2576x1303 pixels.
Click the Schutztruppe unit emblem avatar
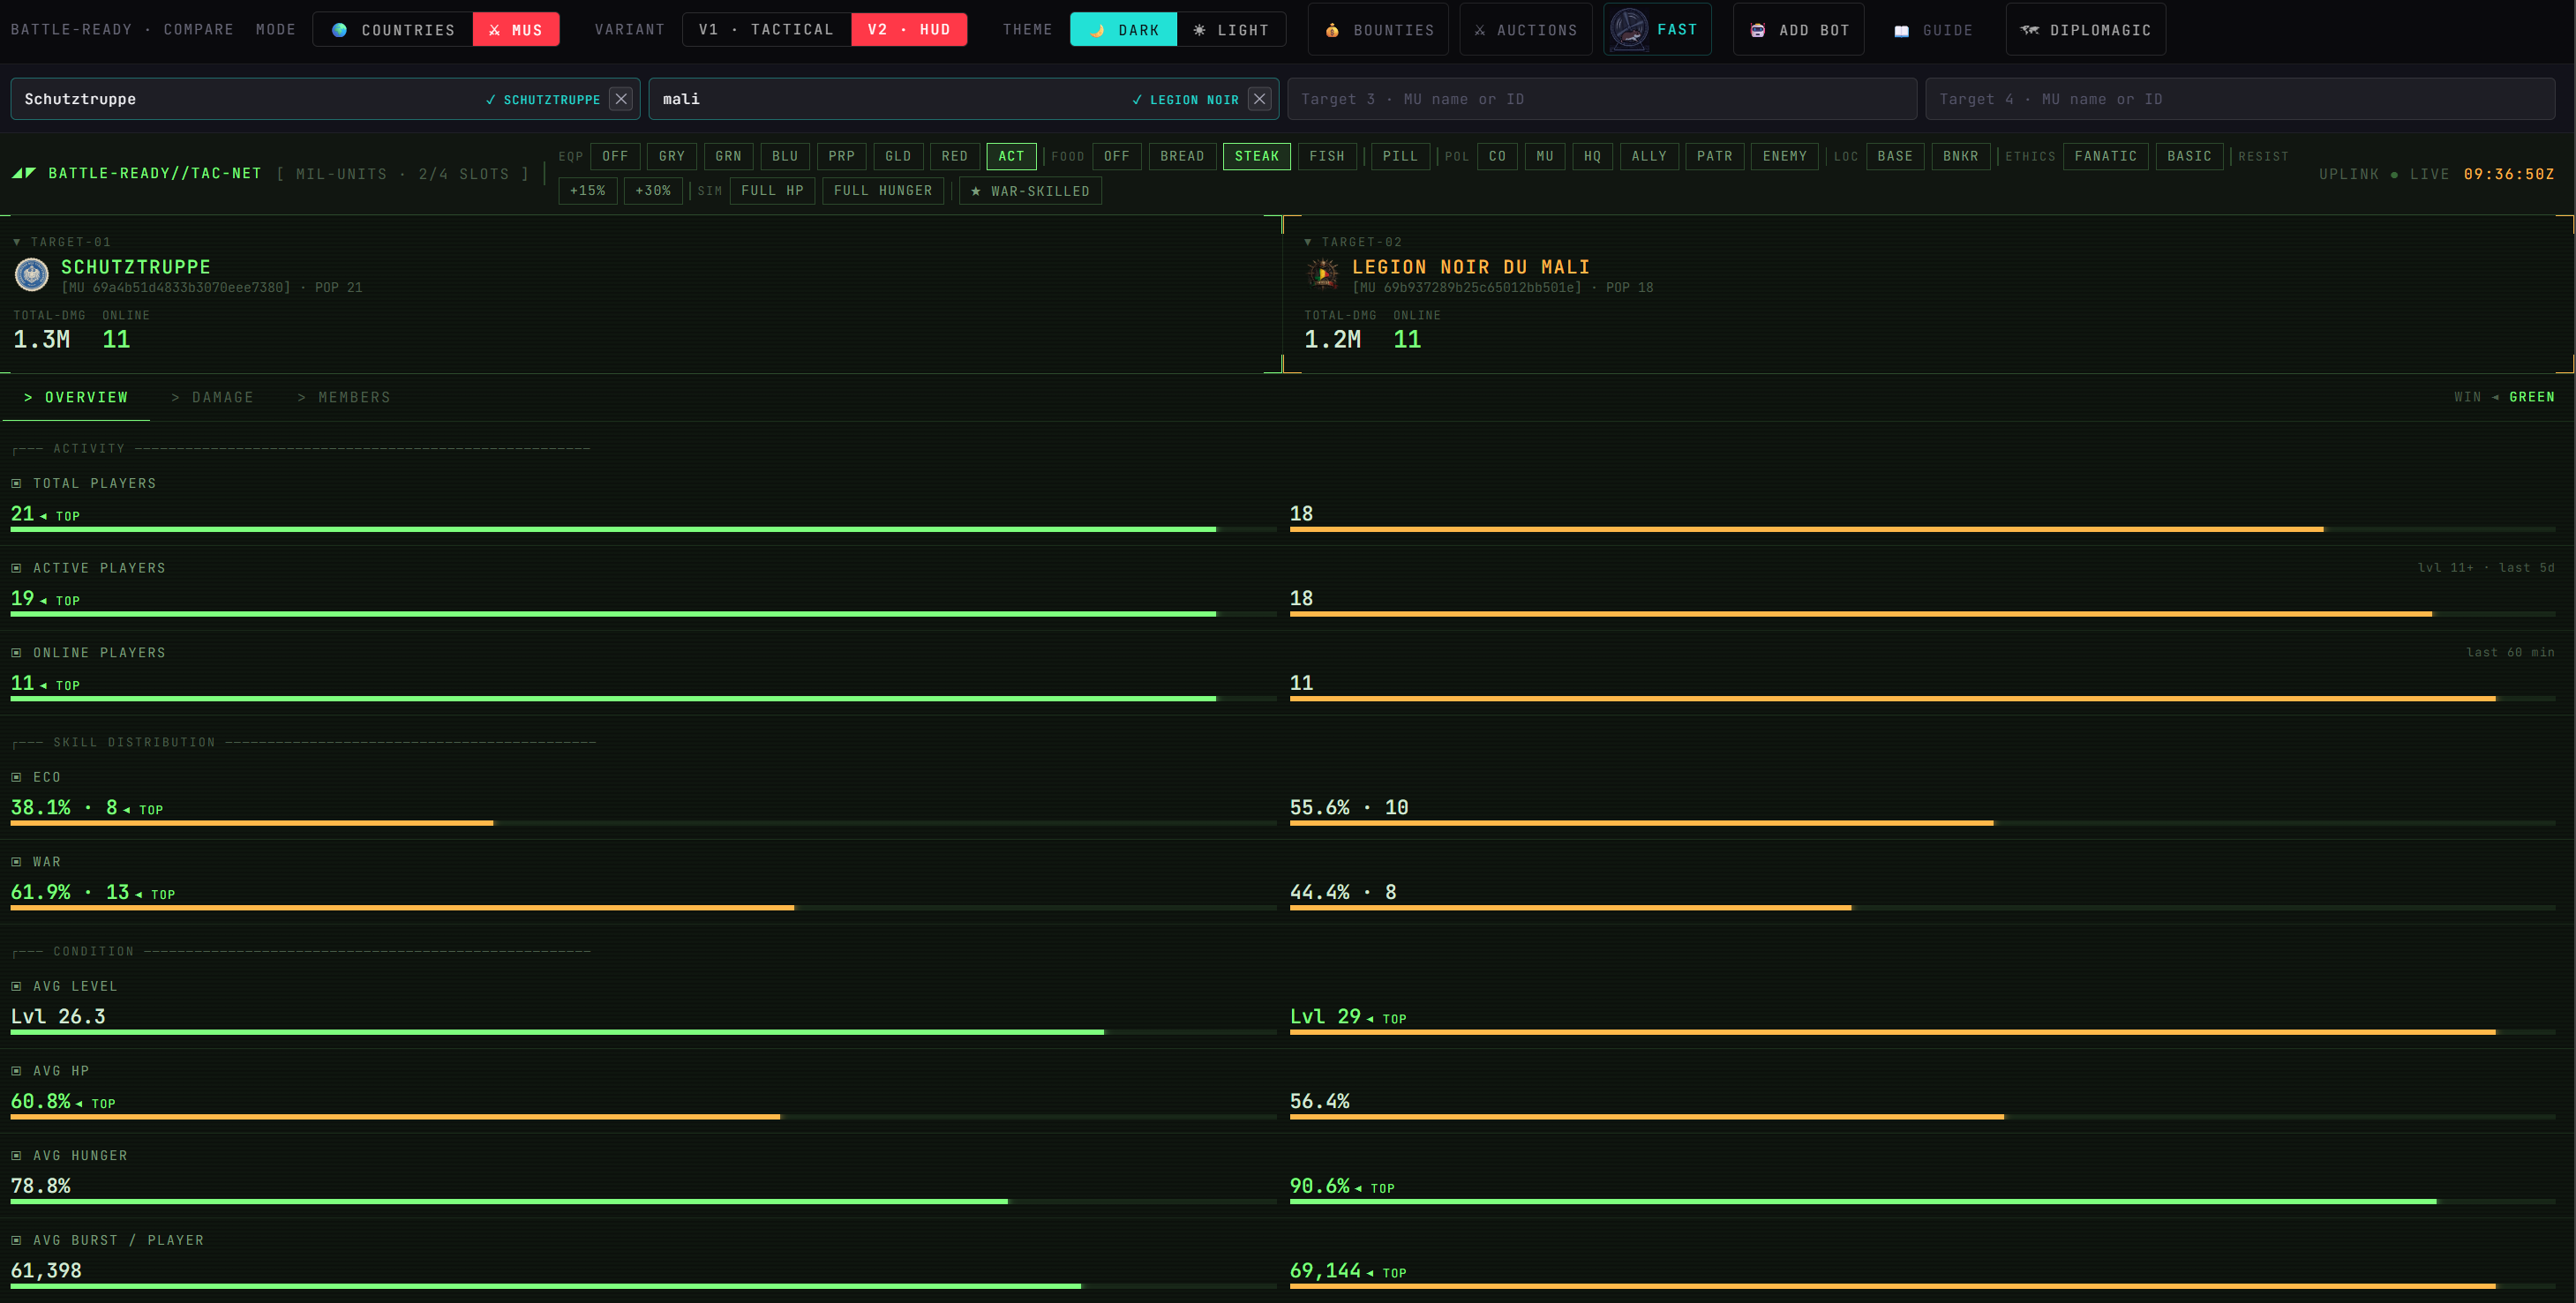[32, 274]
